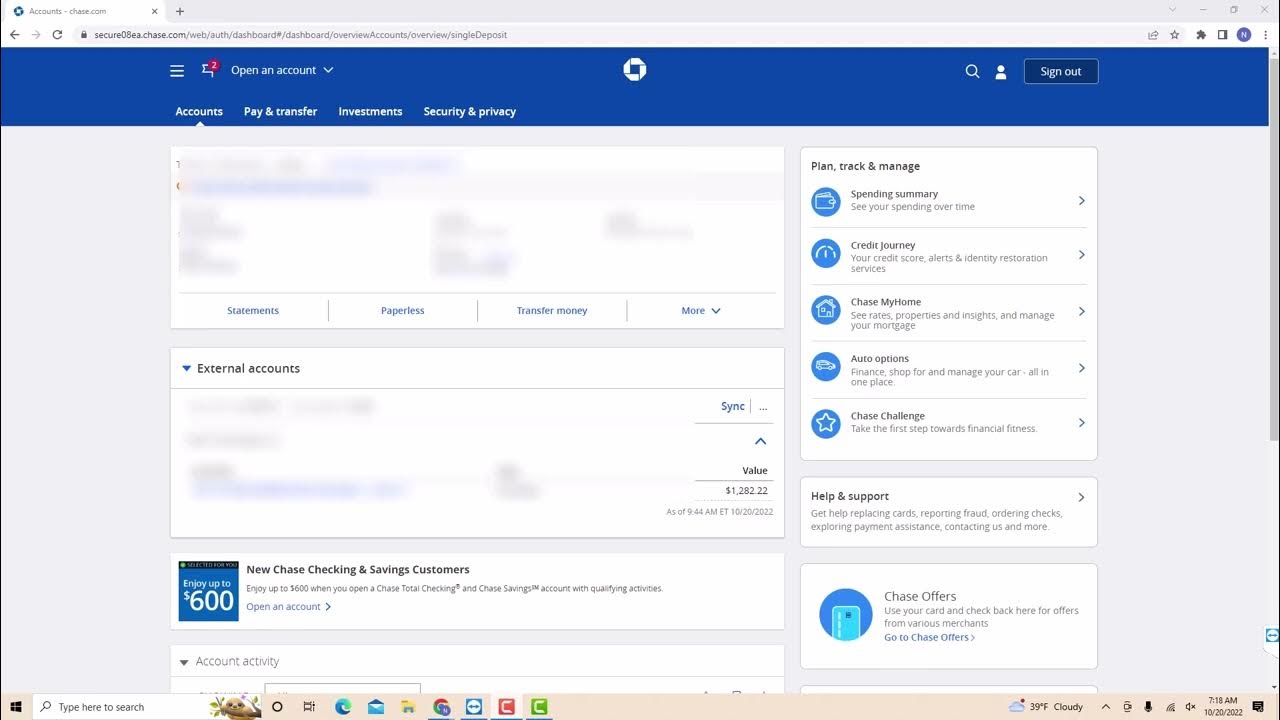This screenshot has height=720, width=1280.
Task: Open Mail app from taskbar
Action: (376, 707)
